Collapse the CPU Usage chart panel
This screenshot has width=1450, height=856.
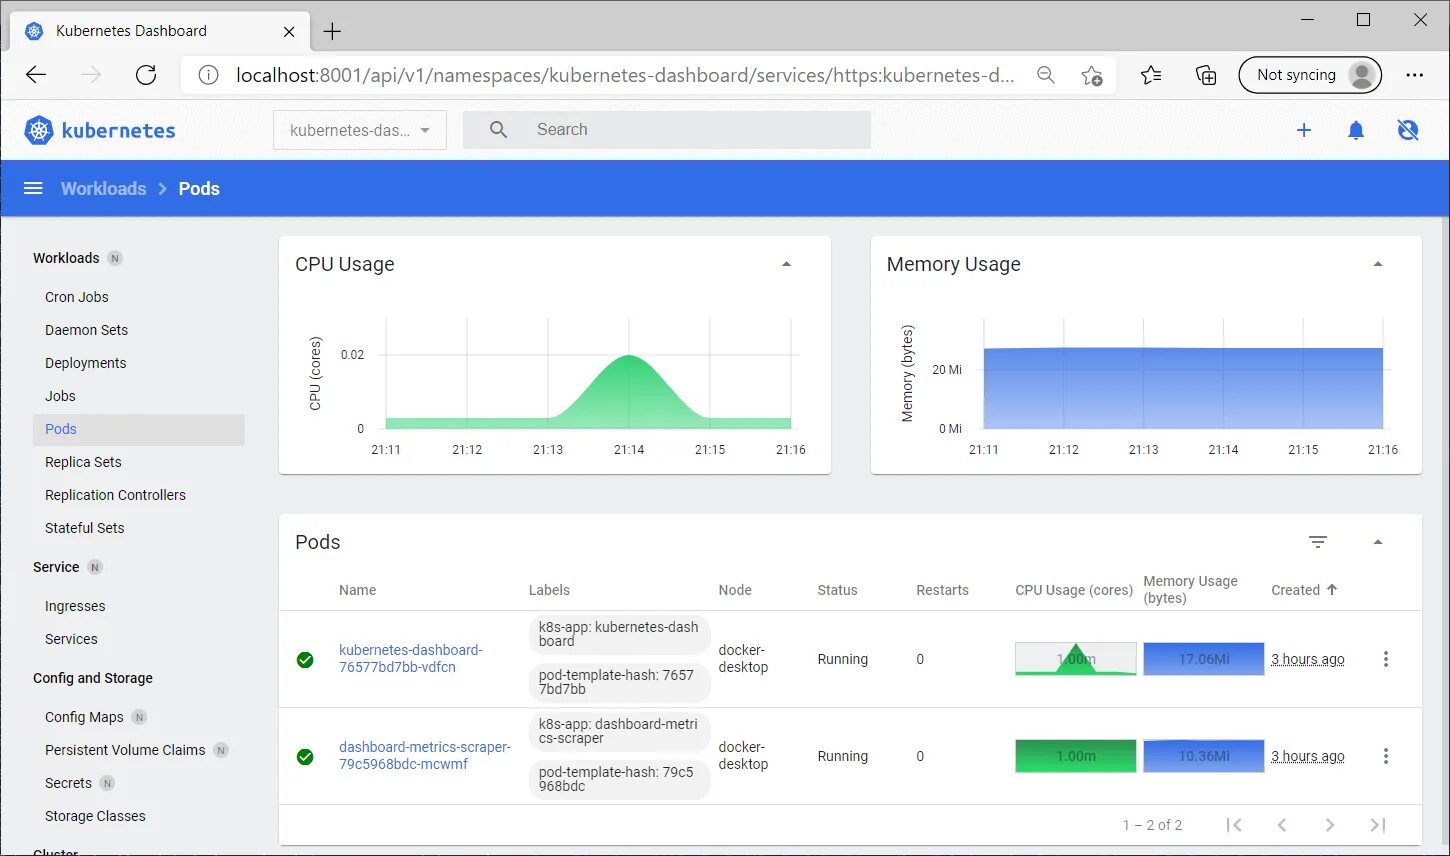[x=786, y=263]
